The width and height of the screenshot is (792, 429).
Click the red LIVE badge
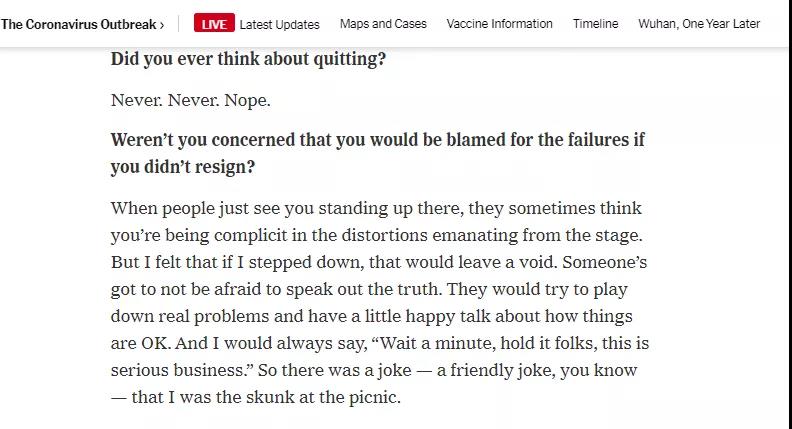click(x=213, y=24)
